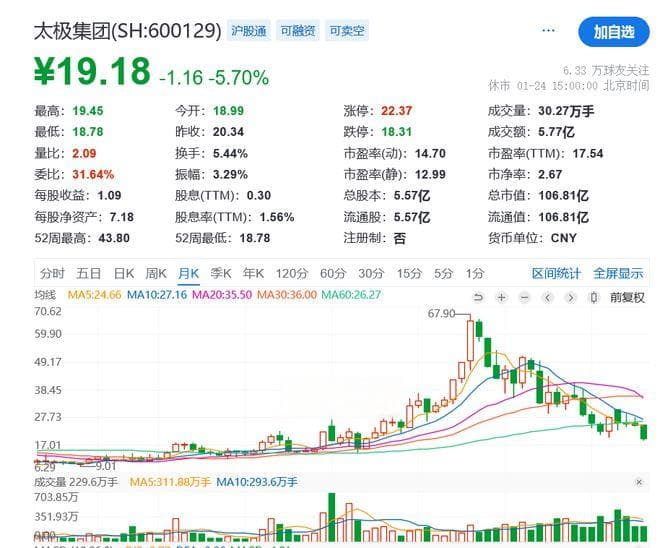Click the 可卖空 tag

[x=347, y=31]
